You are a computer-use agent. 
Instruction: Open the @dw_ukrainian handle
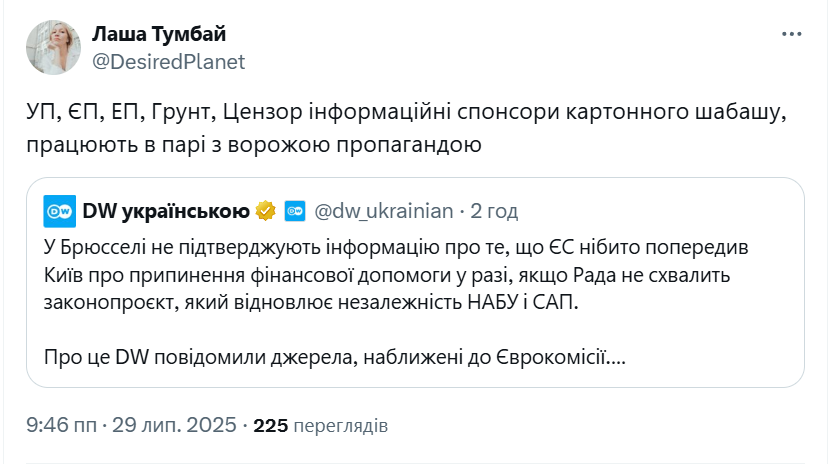(383, 211)
